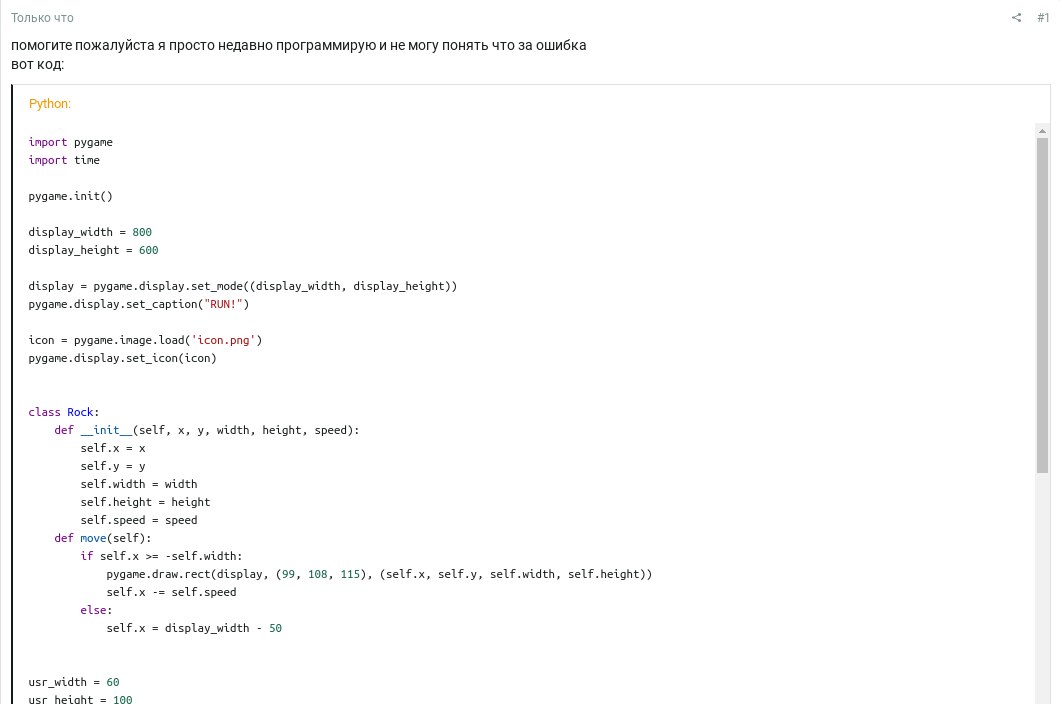This screenshot has width=1060, height=704.
Task: Click the share icon of the post
Action: coord(1016,18)
